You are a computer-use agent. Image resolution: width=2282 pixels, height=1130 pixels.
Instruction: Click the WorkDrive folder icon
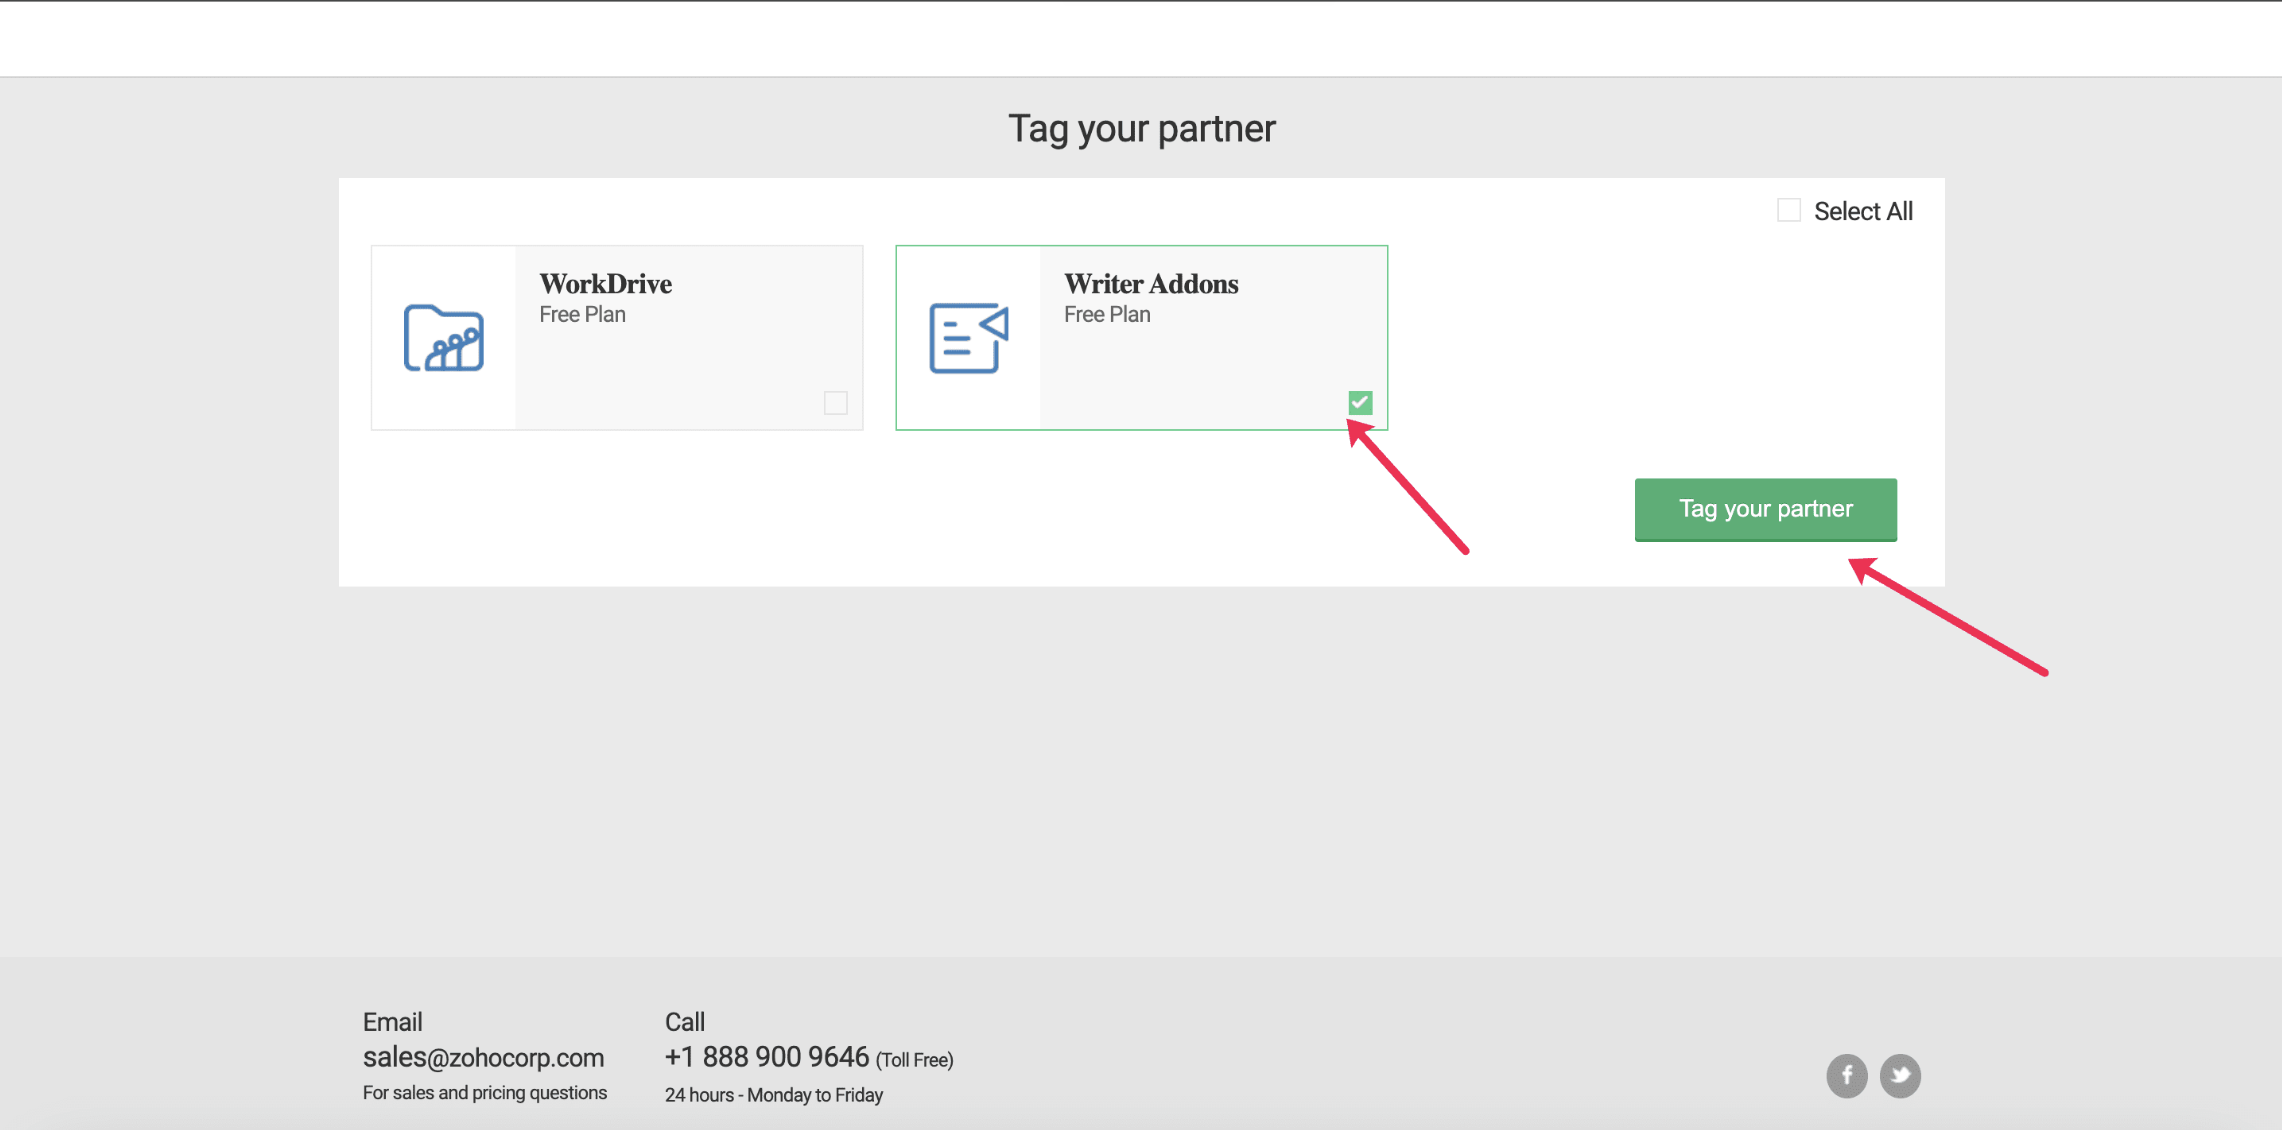444,338
